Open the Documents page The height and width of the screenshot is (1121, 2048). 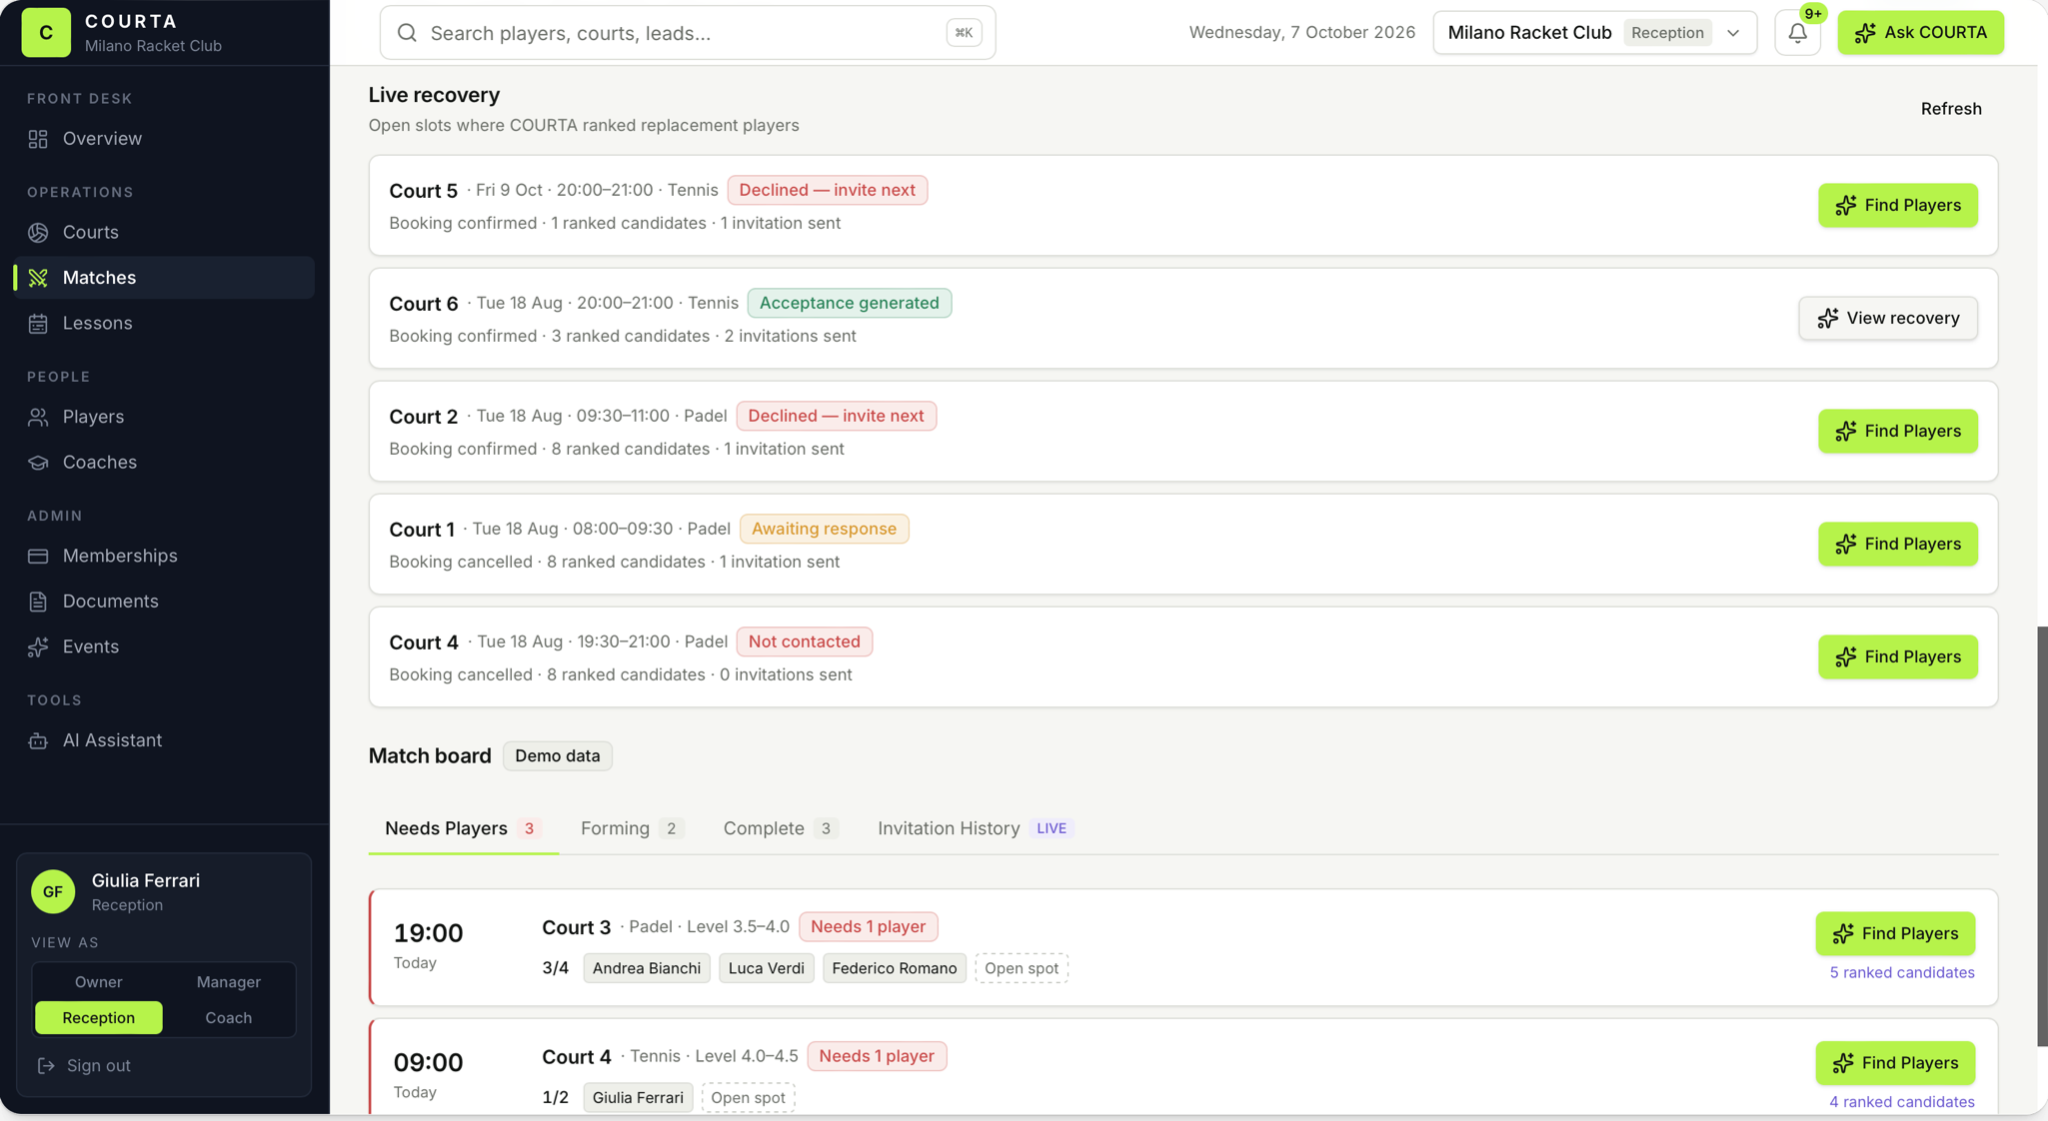coord(164,601)
